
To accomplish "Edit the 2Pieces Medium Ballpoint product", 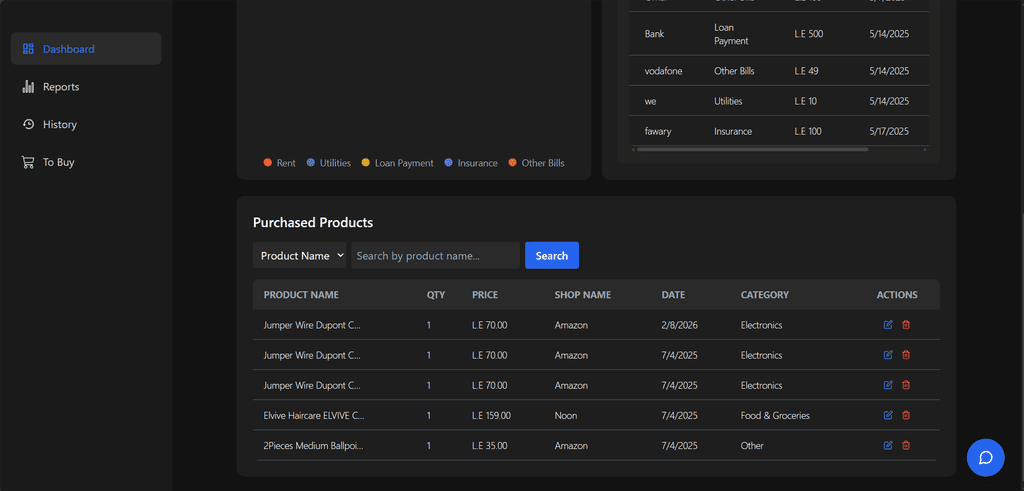I will tap(888, 445).
